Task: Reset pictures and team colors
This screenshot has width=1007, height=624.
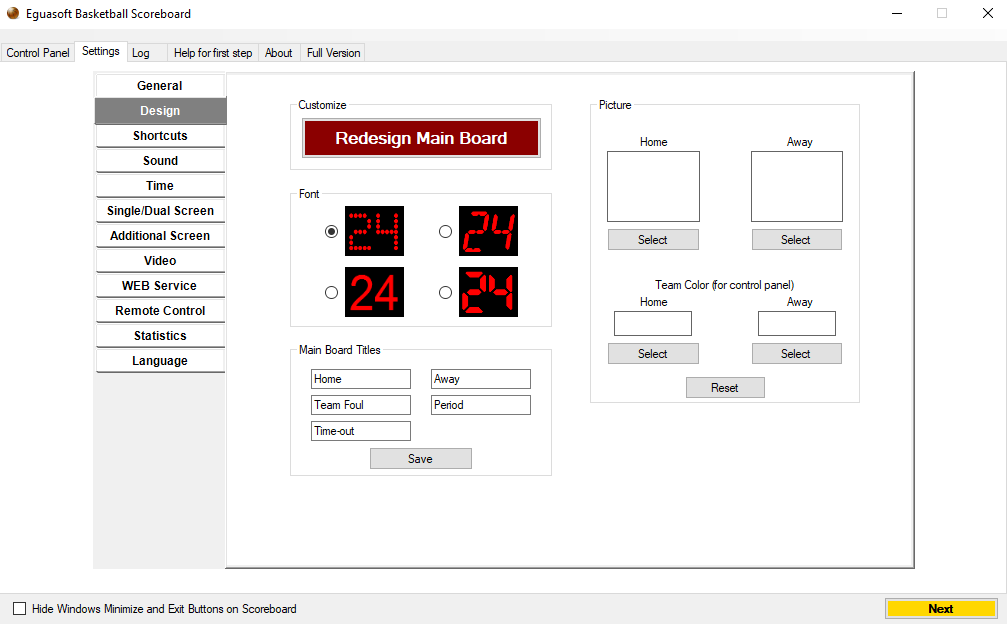Action: (x=725, y=388)
